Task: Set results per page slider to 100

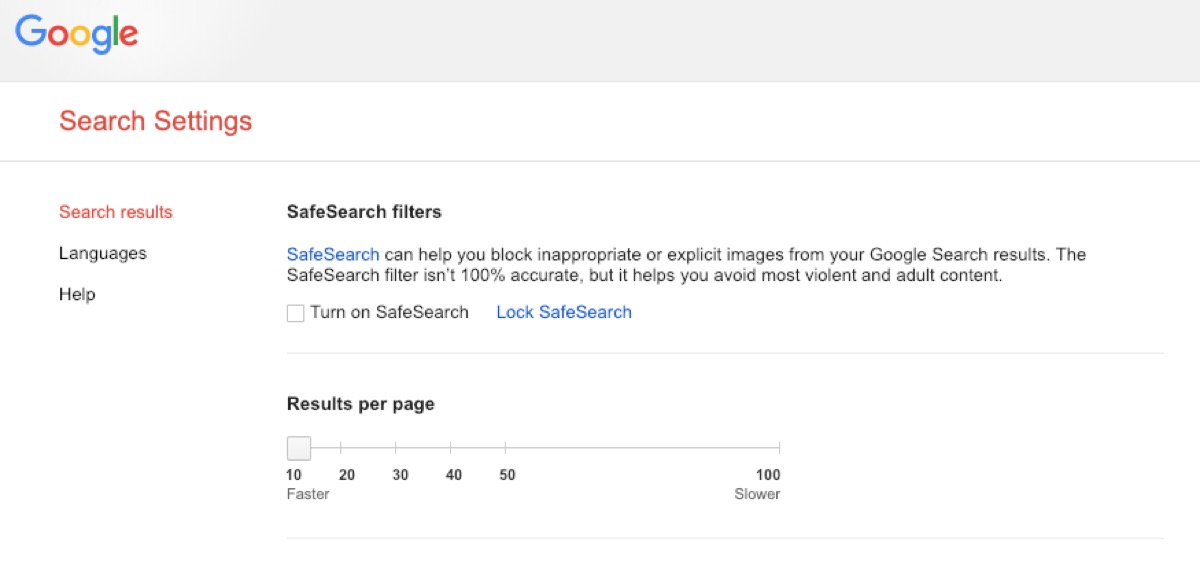Action: point(778,448)
